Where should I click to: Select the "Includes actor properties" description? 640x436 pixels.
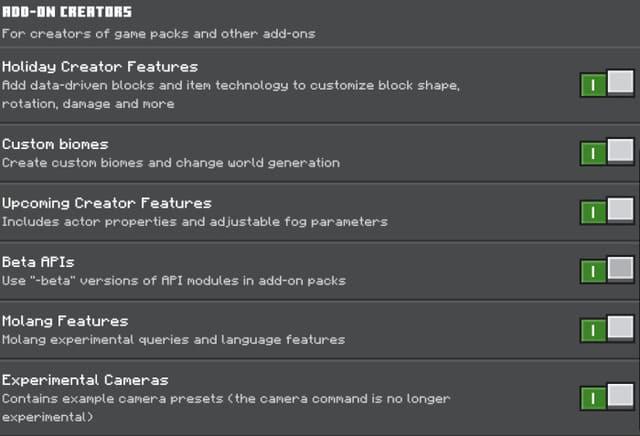tap(194, 221)
